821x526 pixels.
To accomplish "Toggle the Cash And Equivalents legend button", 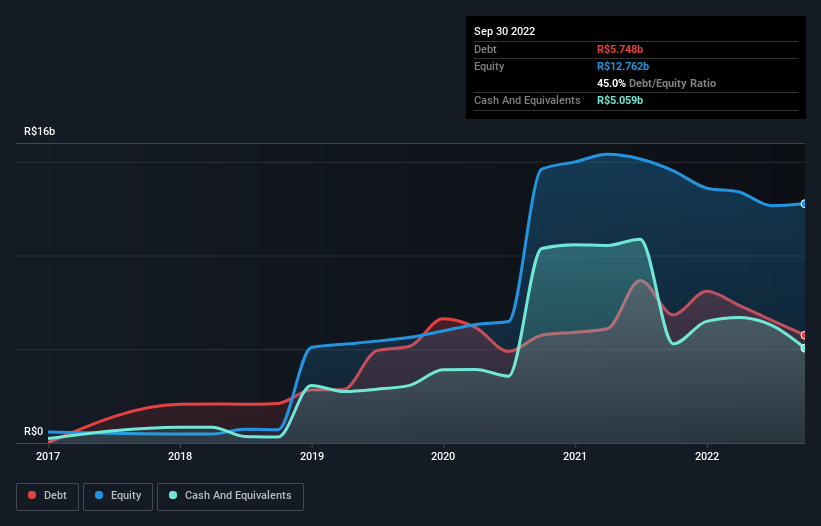I will (230, 496).
